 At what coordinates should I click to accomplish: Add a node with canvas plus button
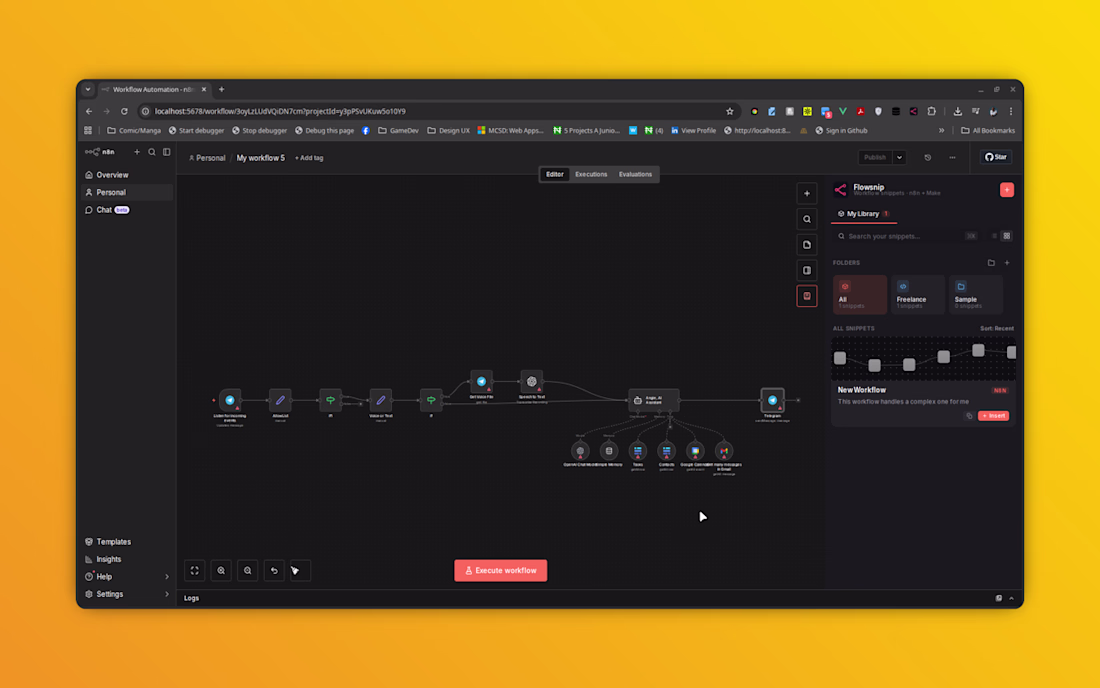click(x=807, y=194)
